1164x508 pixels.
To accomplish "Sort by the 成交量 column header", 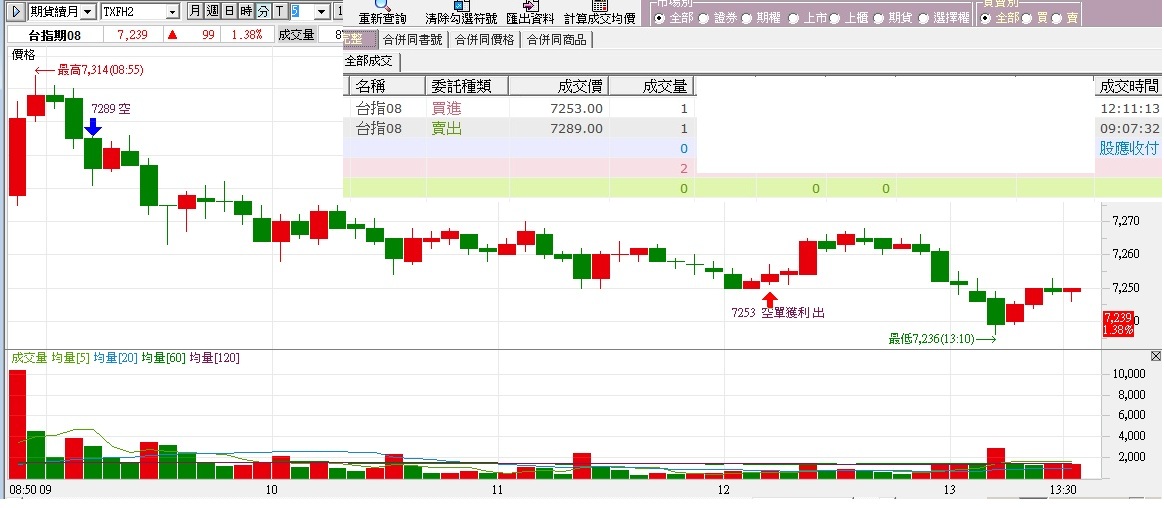I will [x=651, y=86].
